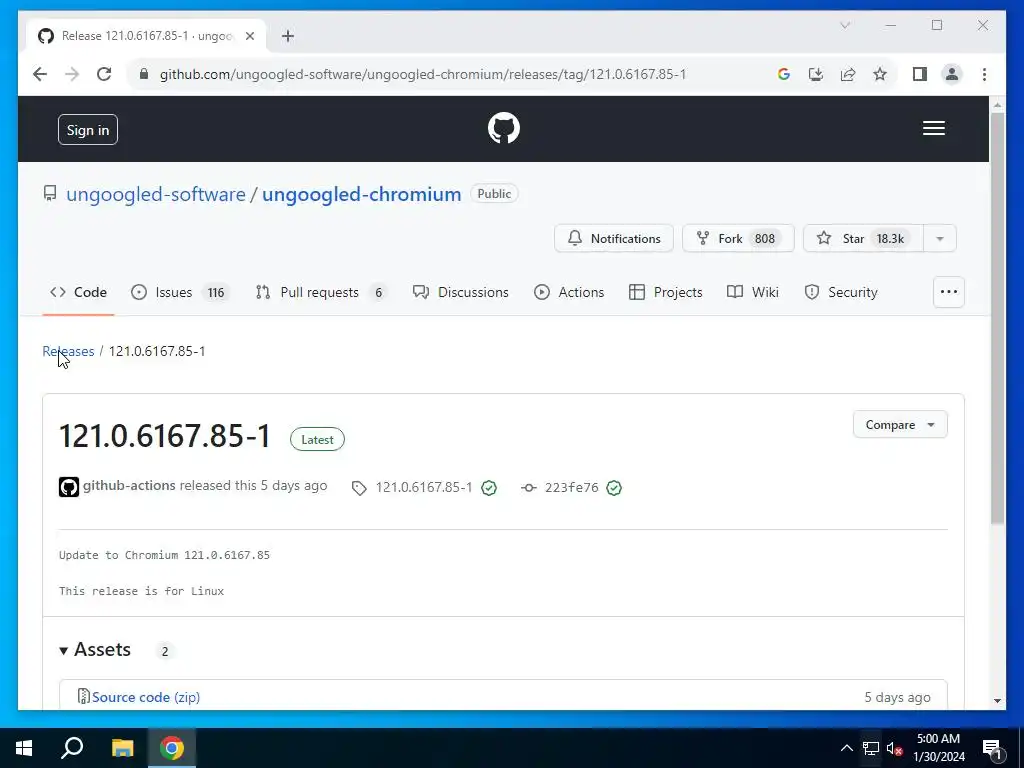Screen dimensions: 1024x768
Task: Open the Discussions tab
Action: 460,293
